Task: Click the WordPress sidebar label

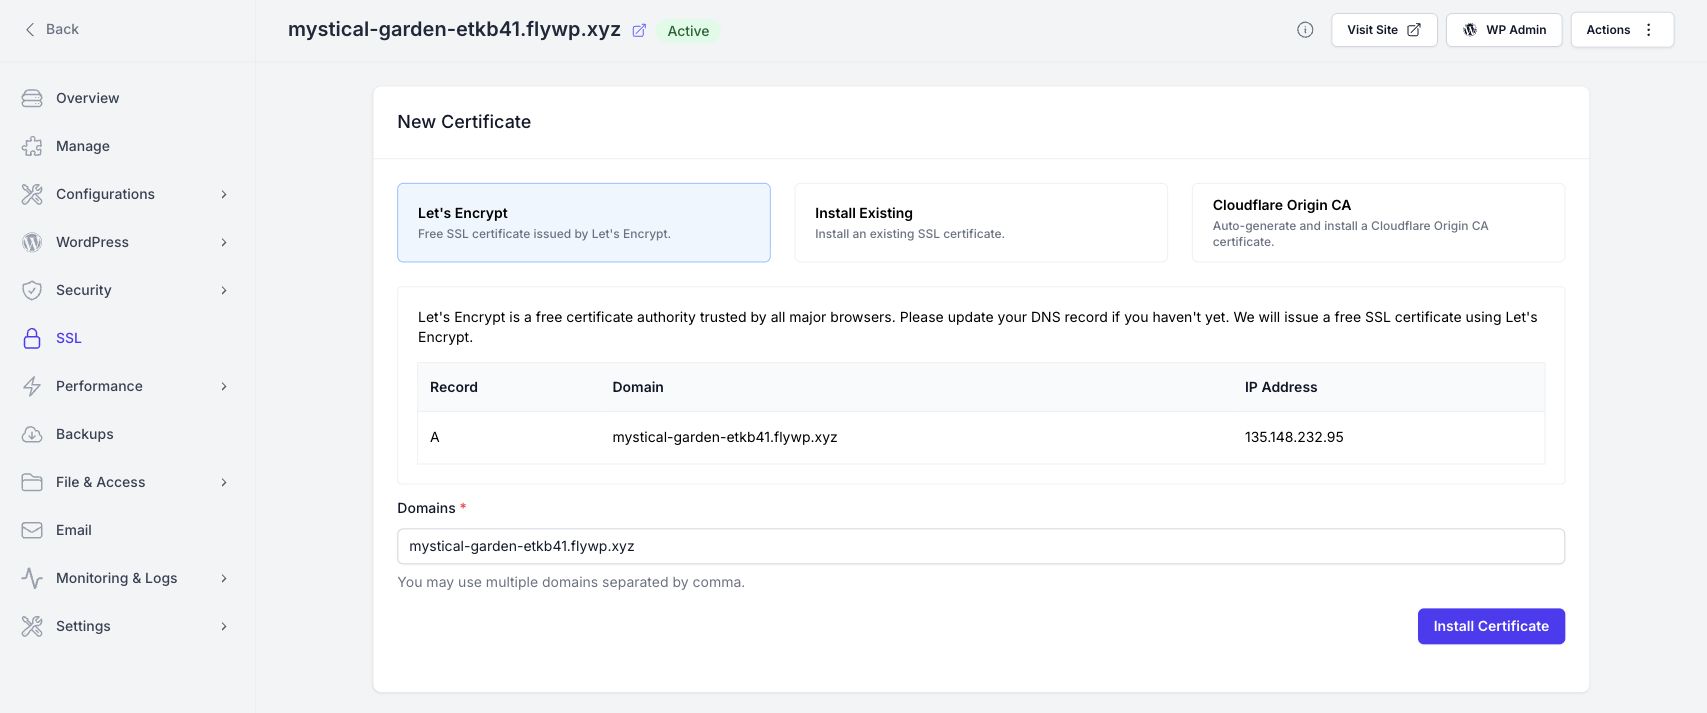Action: click(92, 242)
